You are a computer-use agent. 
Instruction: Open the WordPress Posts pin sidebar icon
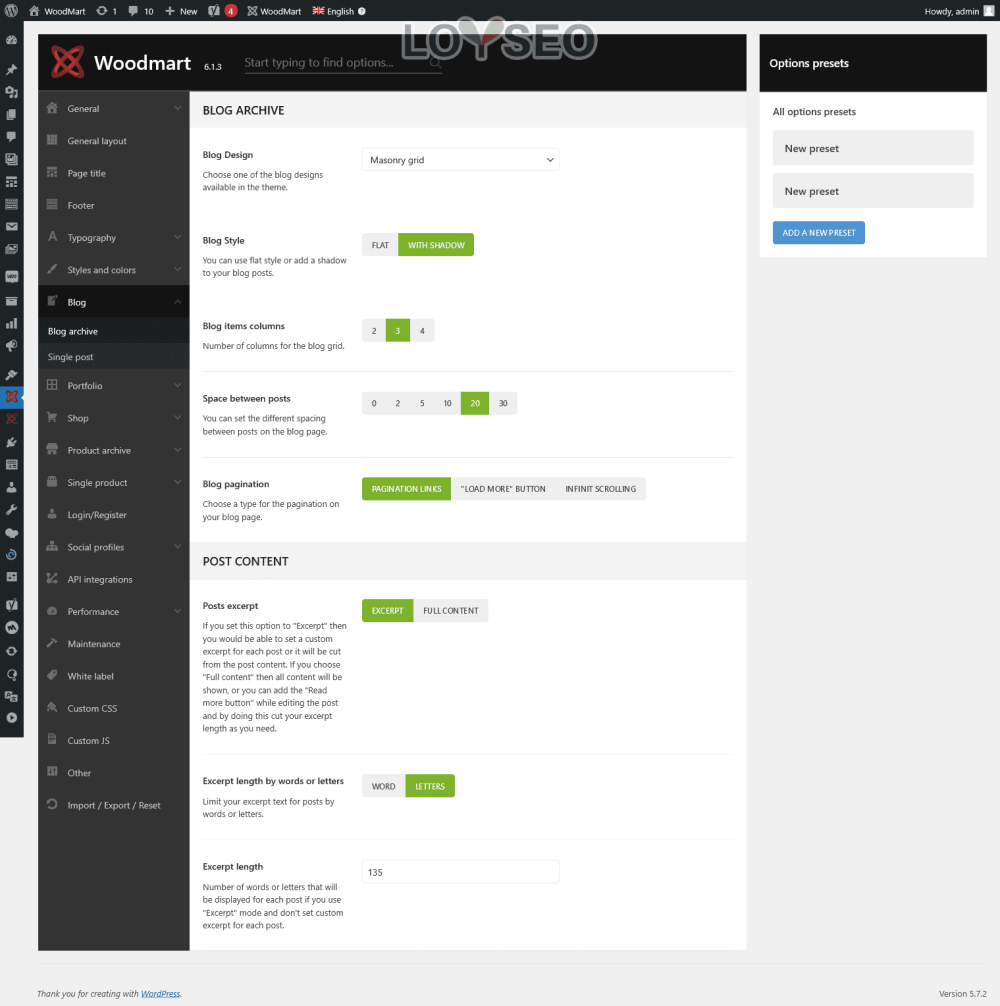coord(12,69)
